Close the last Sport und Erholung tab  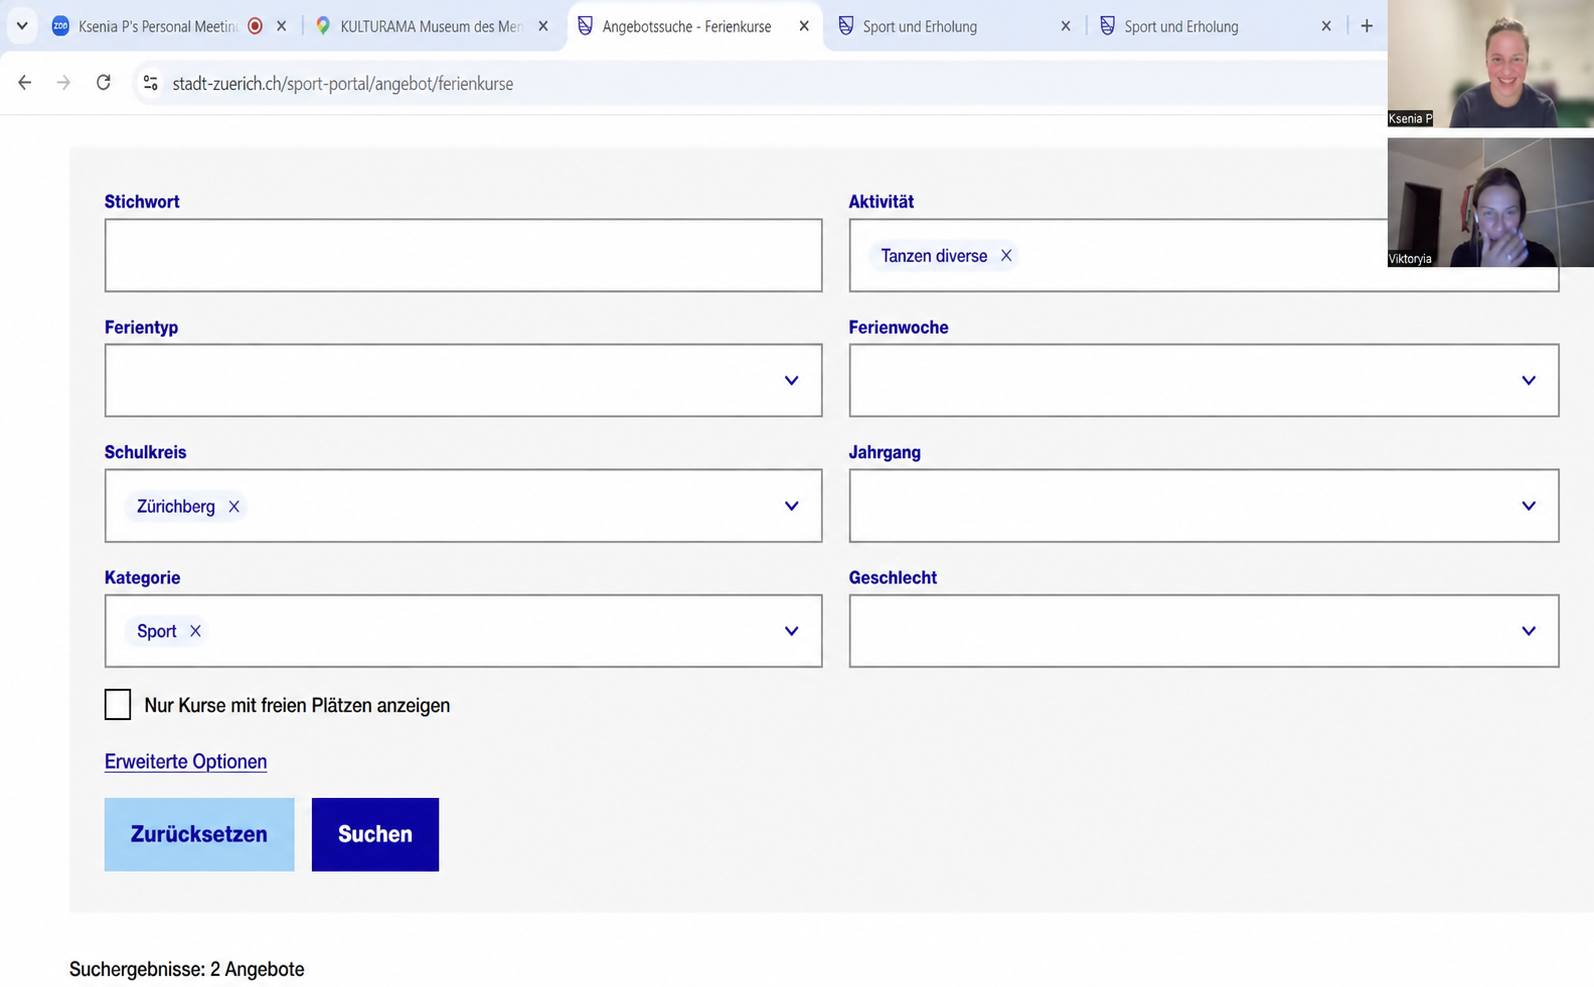[x=1326, y=26]
